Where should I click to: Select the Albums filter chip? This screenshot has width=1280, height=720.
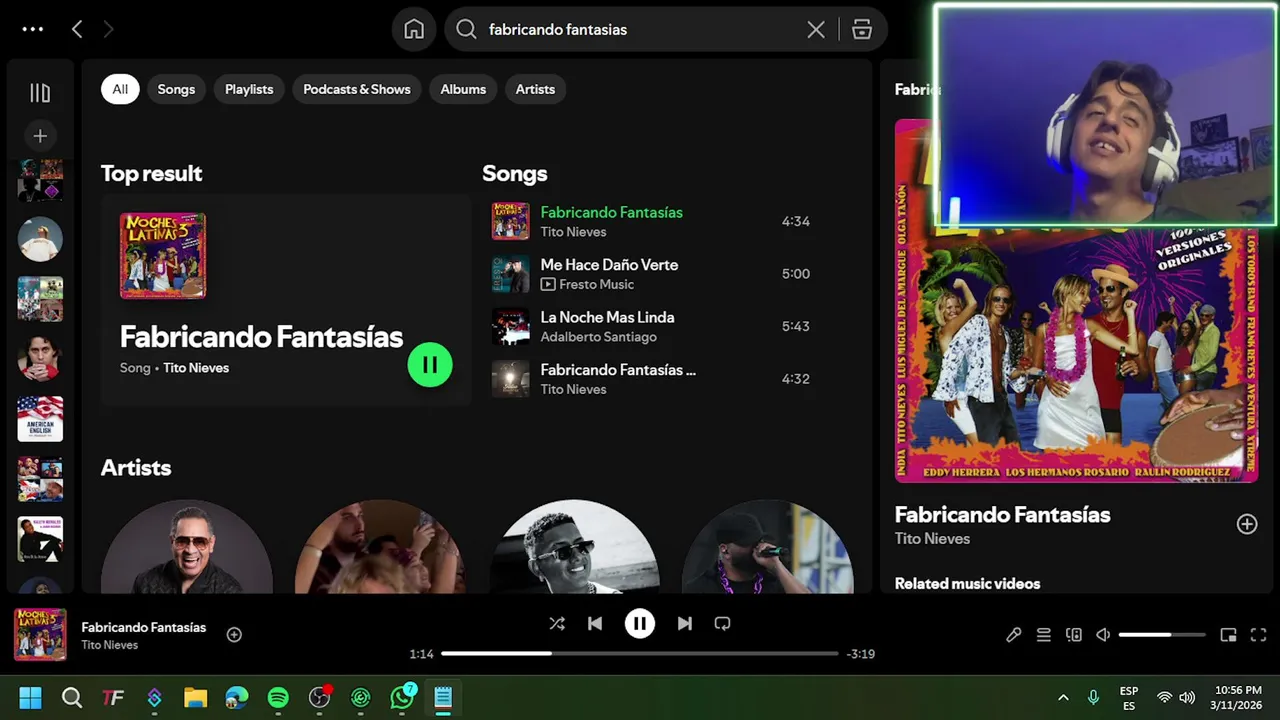coord(463,89)
